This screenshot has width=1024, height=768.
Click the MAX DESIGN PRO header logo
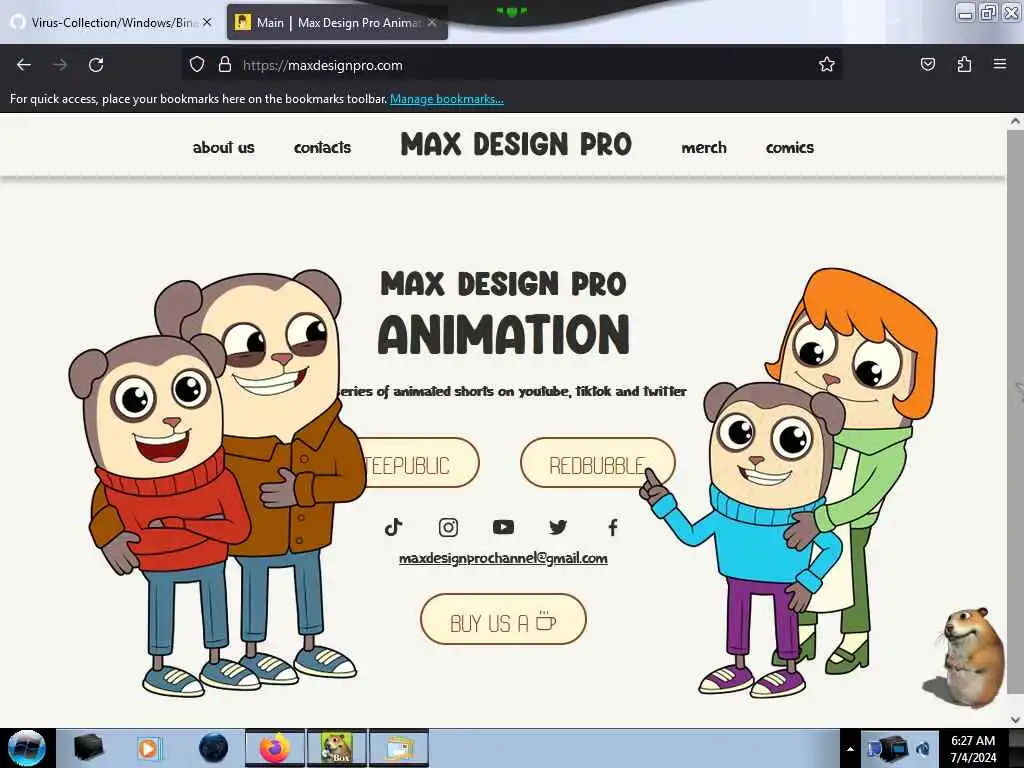click(x=516, y=144)
